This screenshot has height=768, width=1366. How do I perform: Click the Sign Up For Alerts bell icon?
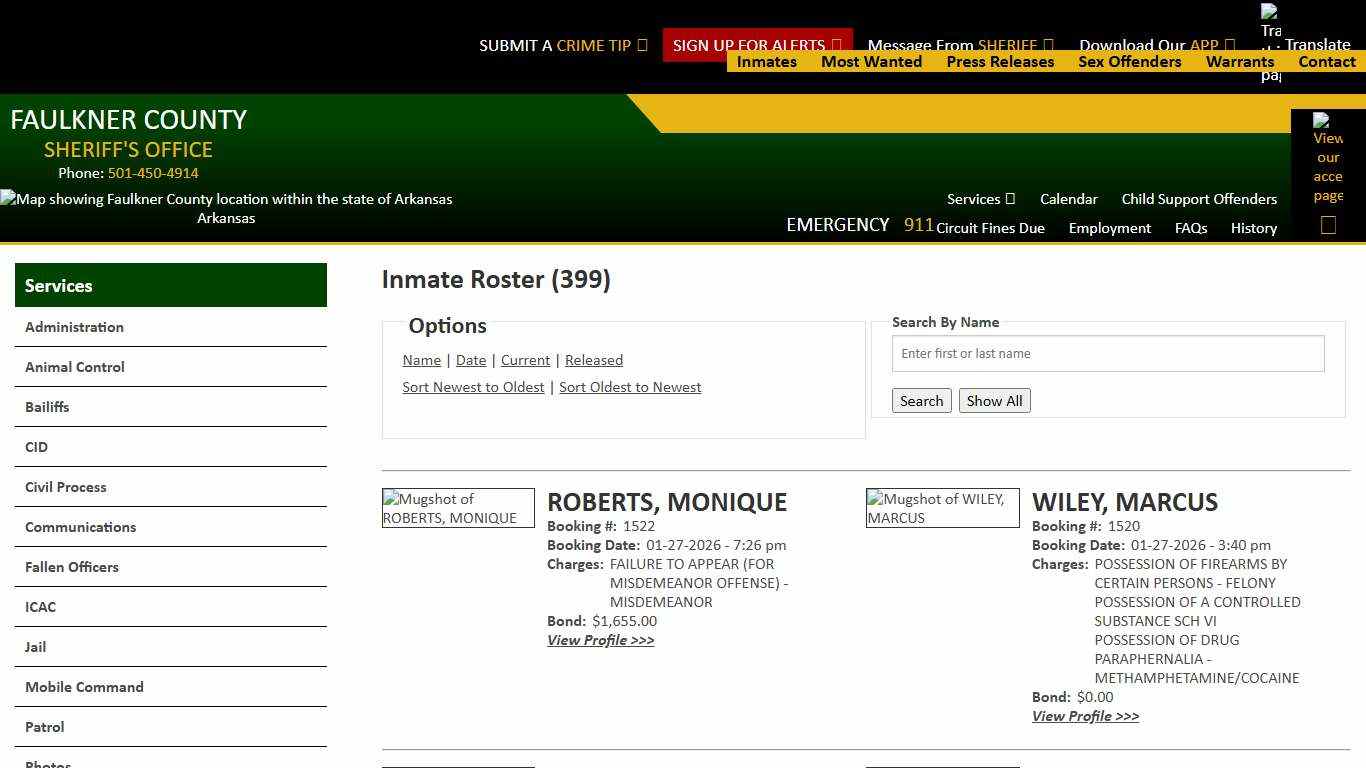[835, 45]
